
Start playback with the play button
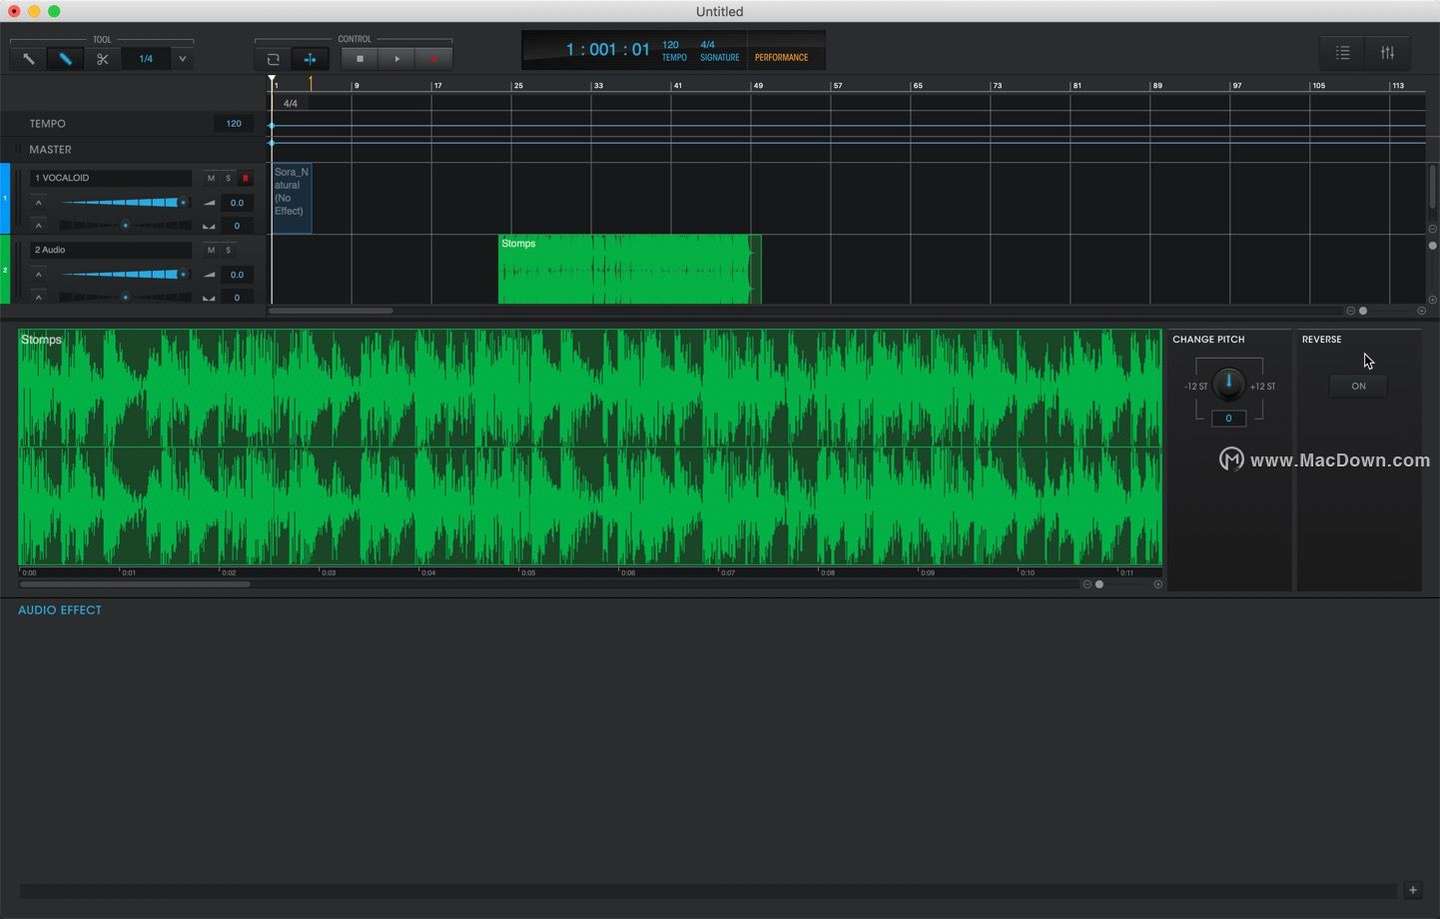pos(397,59)
